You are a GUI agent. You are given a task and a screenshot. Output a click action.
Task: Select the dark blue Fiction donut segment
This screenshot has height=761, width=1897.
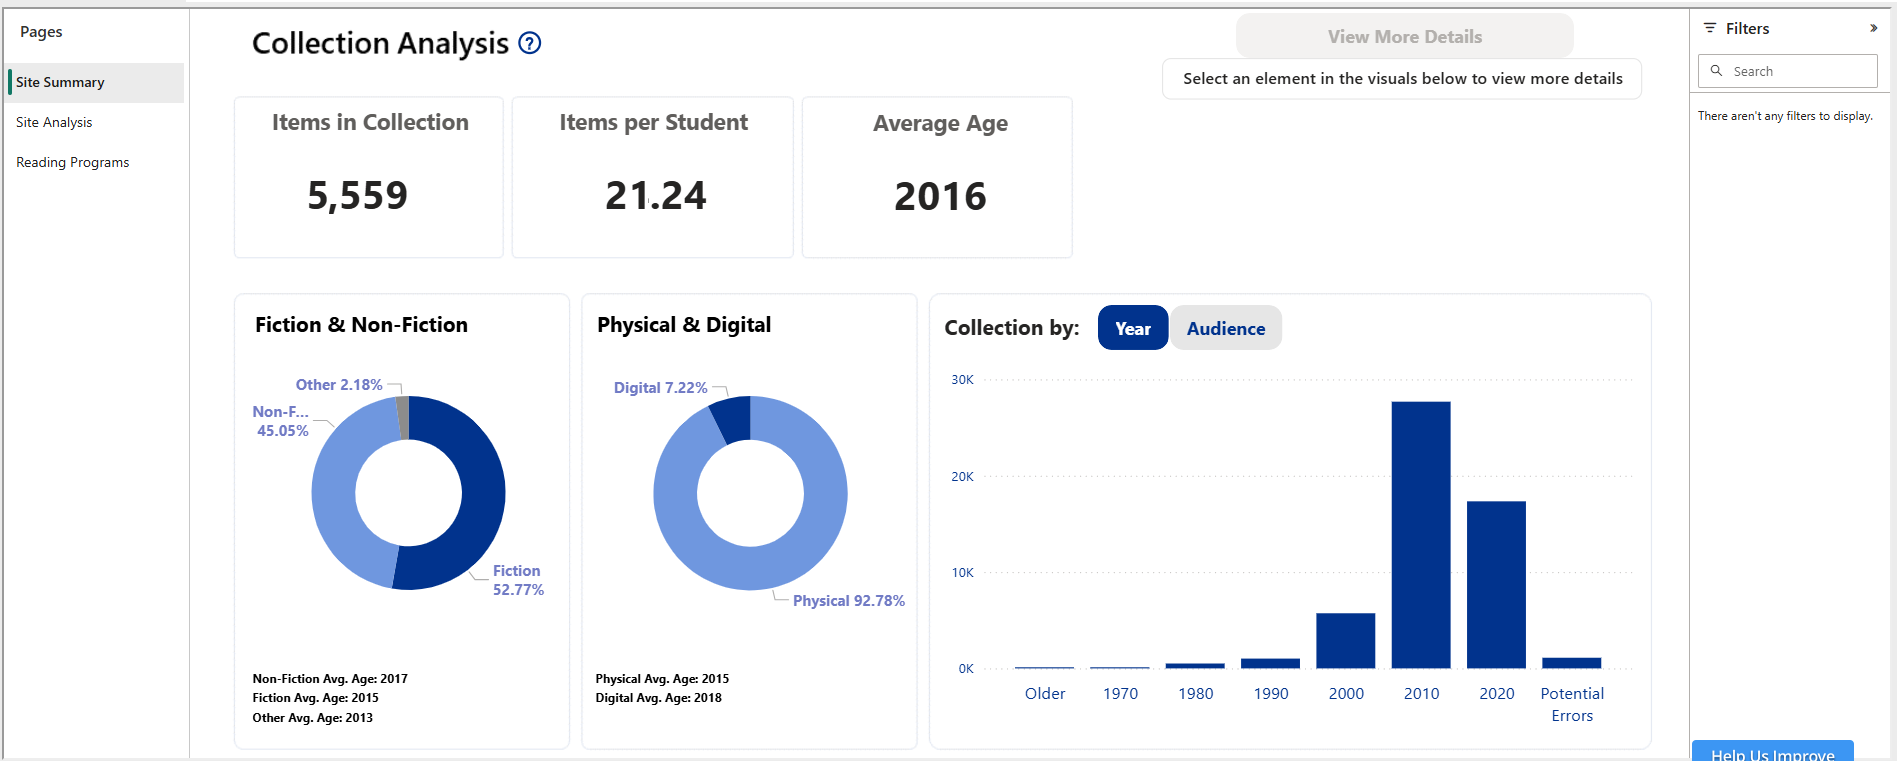tap(481, 493)
